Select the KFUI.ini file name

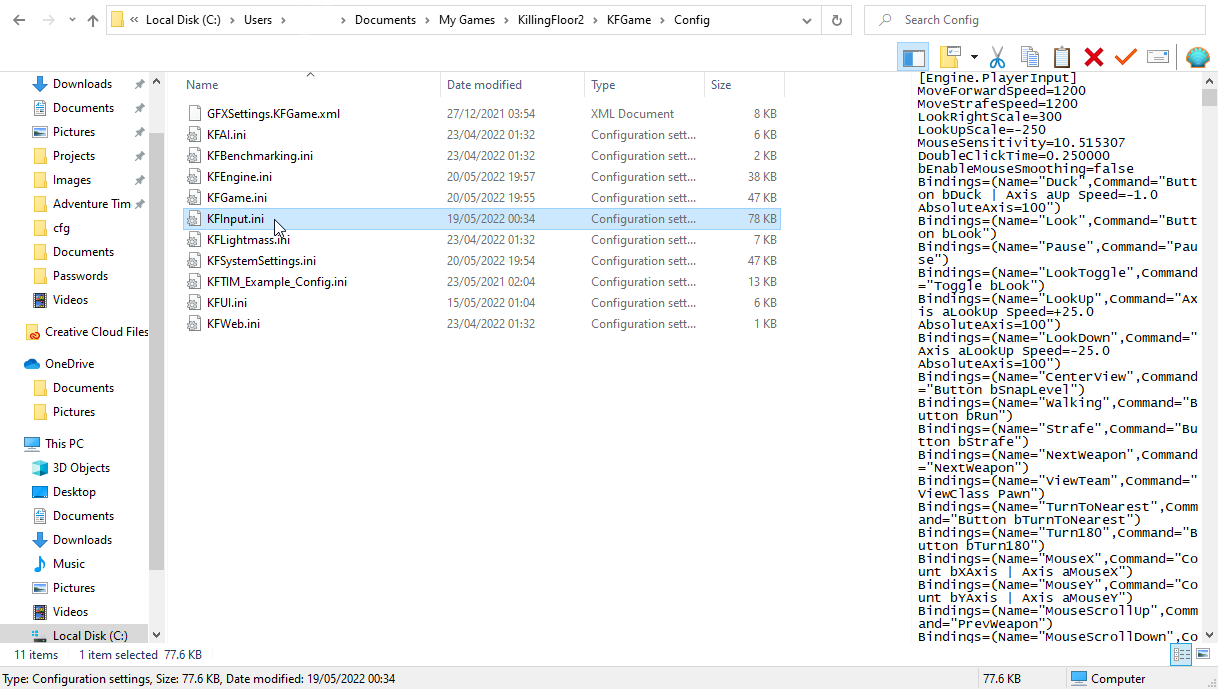pyautogui.click(x=227, y=303)
